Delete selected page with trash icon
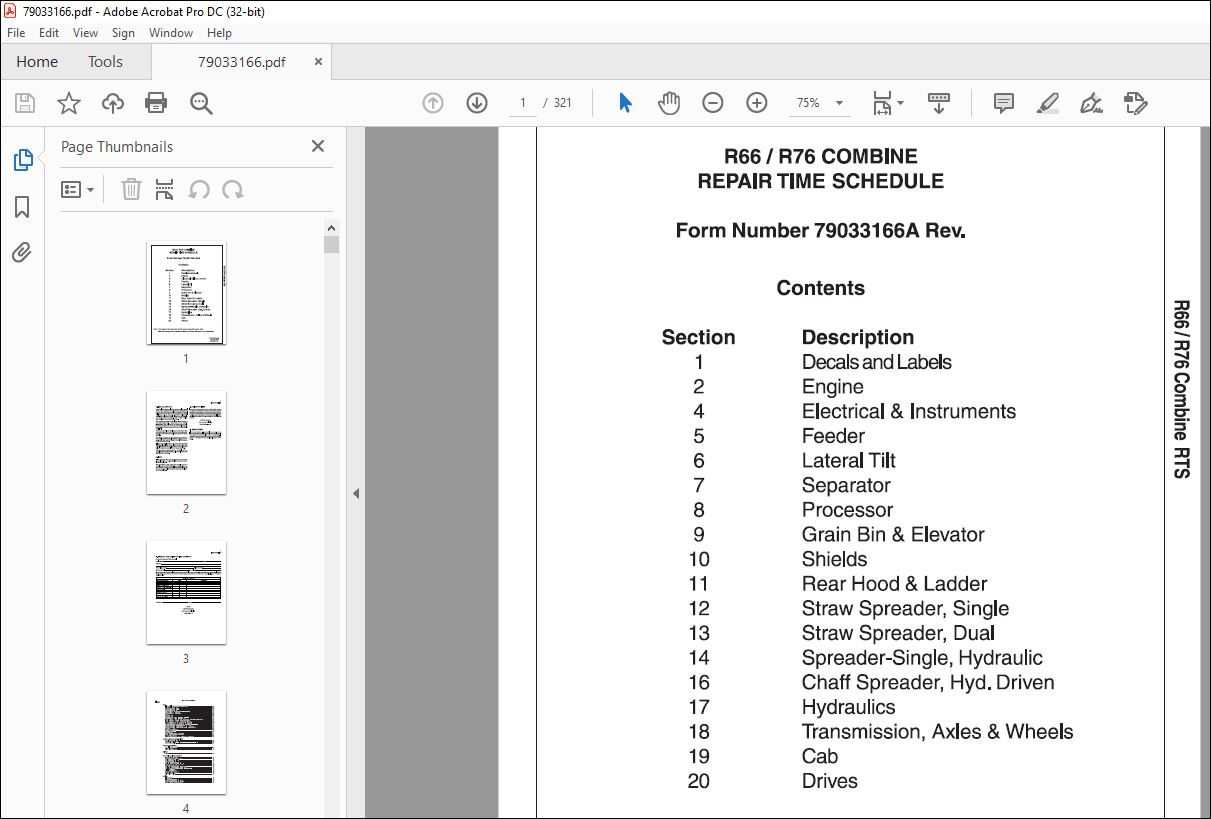Image resolution: width=1211 pixels, height=819 pixels. pyautogui.click(x=131, y=190)
